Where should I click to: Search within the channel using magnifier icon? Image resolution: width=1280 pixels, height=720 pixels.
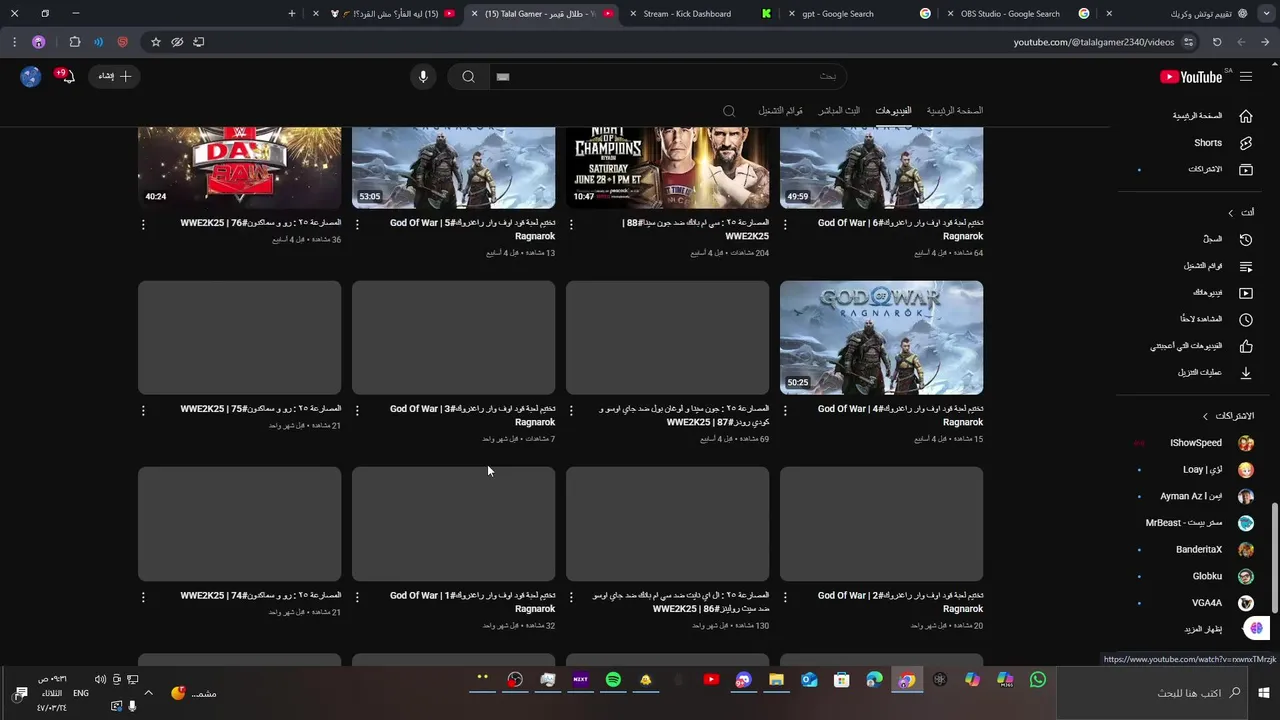(729, 111)
